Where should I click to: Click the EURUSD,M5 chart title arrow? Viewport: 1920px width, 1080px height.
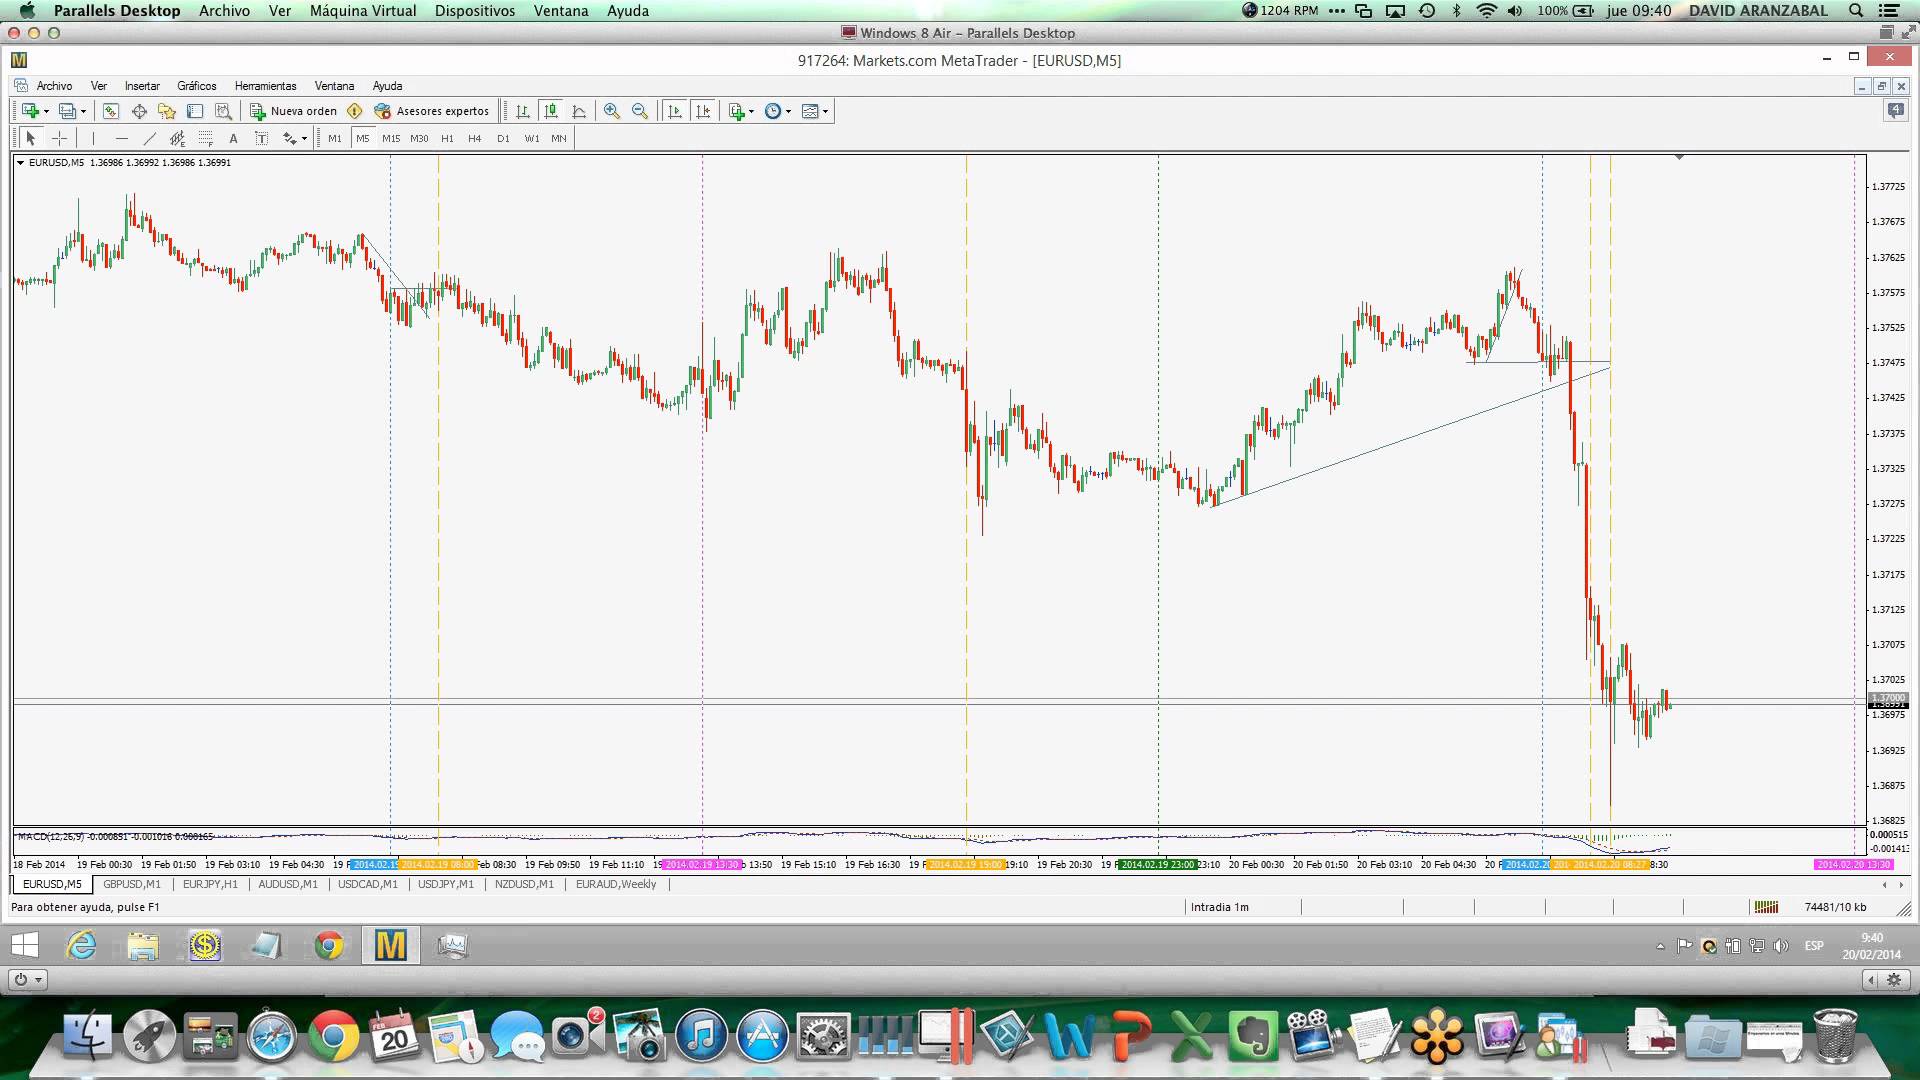(20, 162)
